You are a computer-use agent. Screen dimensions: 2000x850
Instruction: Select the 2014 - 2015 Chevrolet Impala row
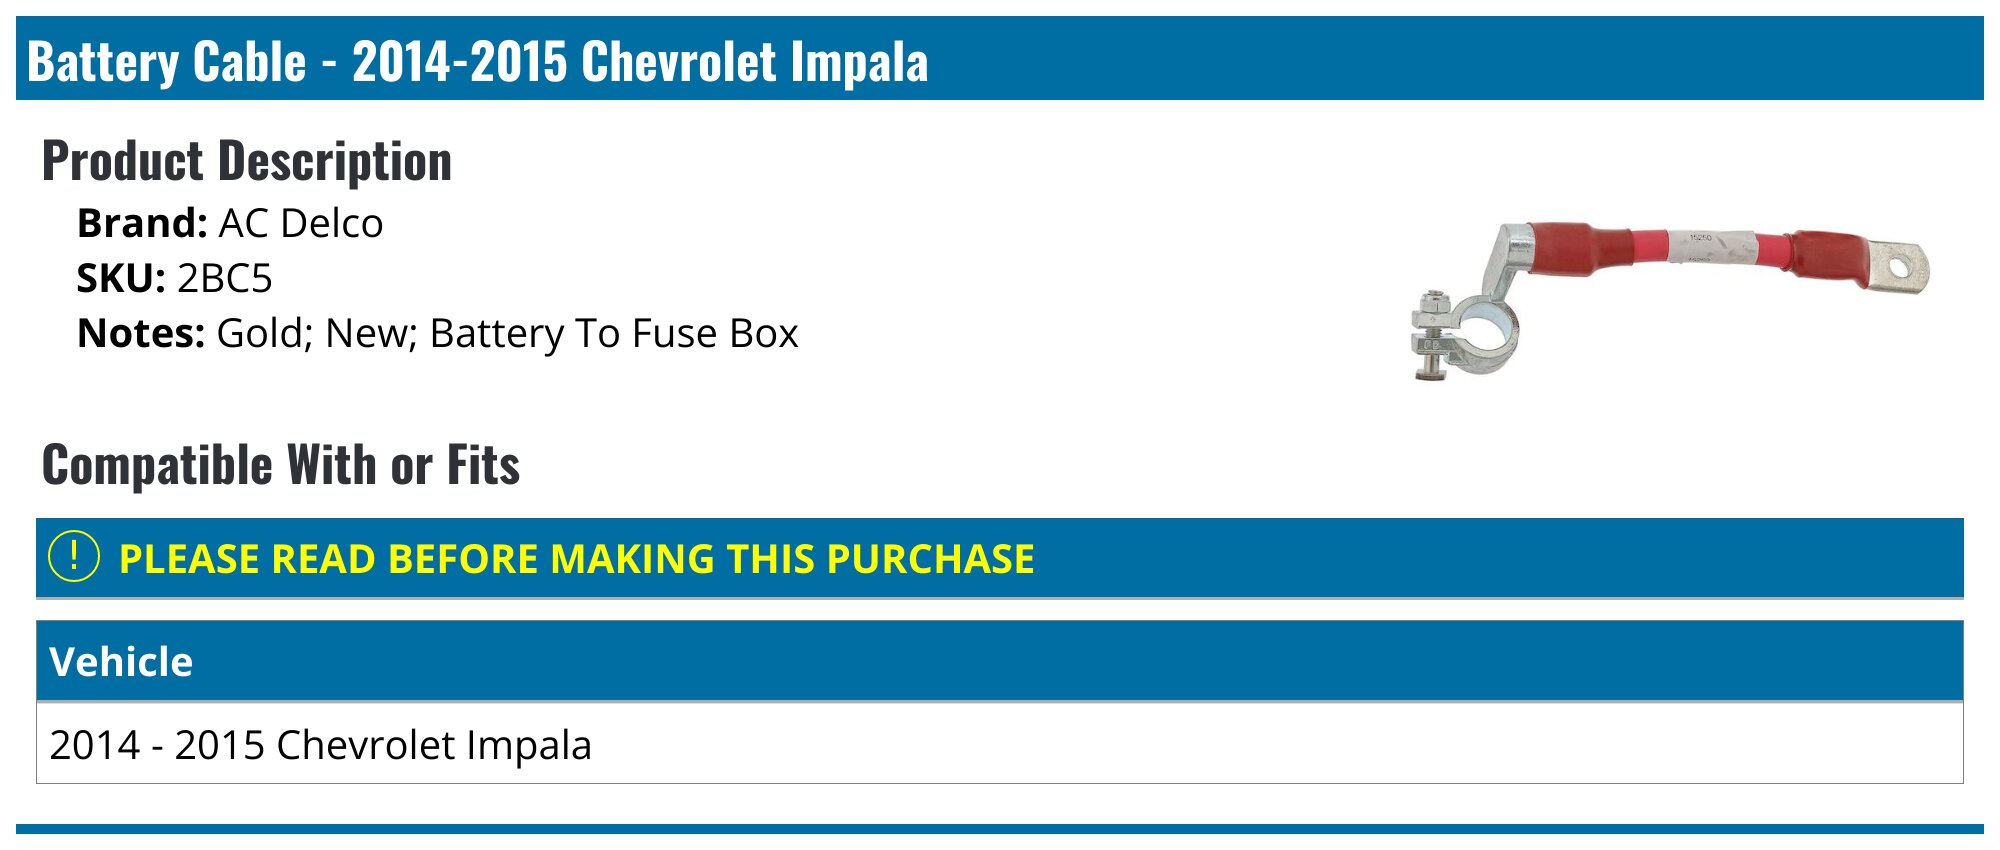tap(1000, 744)
